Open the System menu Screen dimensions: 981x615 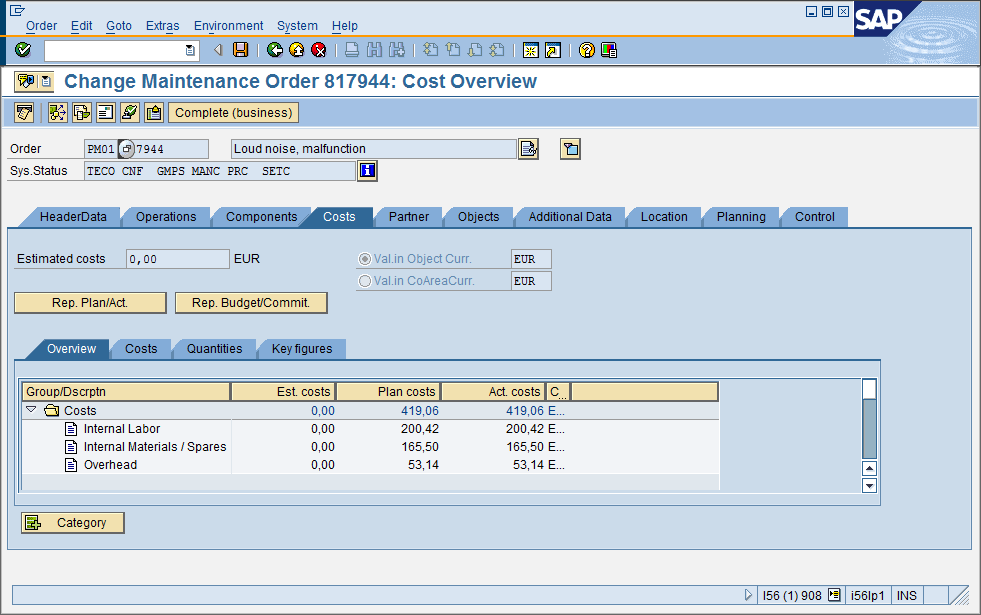pyautogui.click(x=297, y=26)
